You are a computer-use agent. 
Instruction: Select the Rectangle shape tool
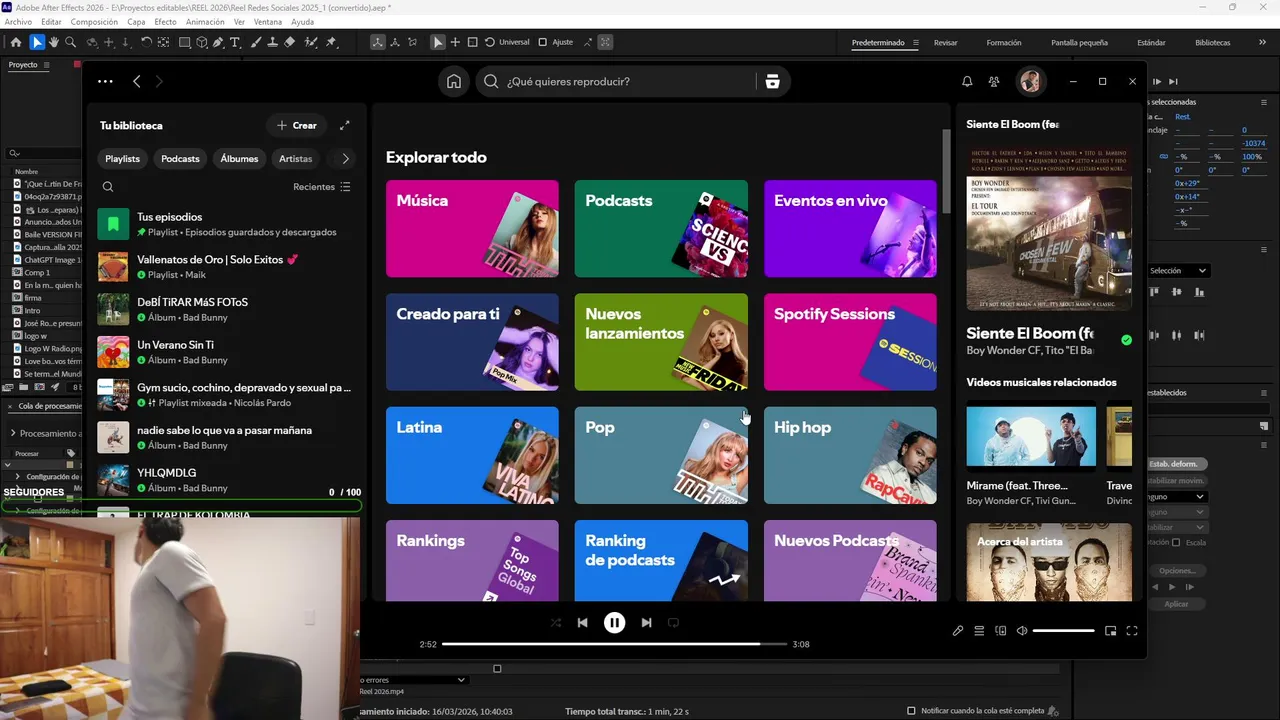pos(185,42)
